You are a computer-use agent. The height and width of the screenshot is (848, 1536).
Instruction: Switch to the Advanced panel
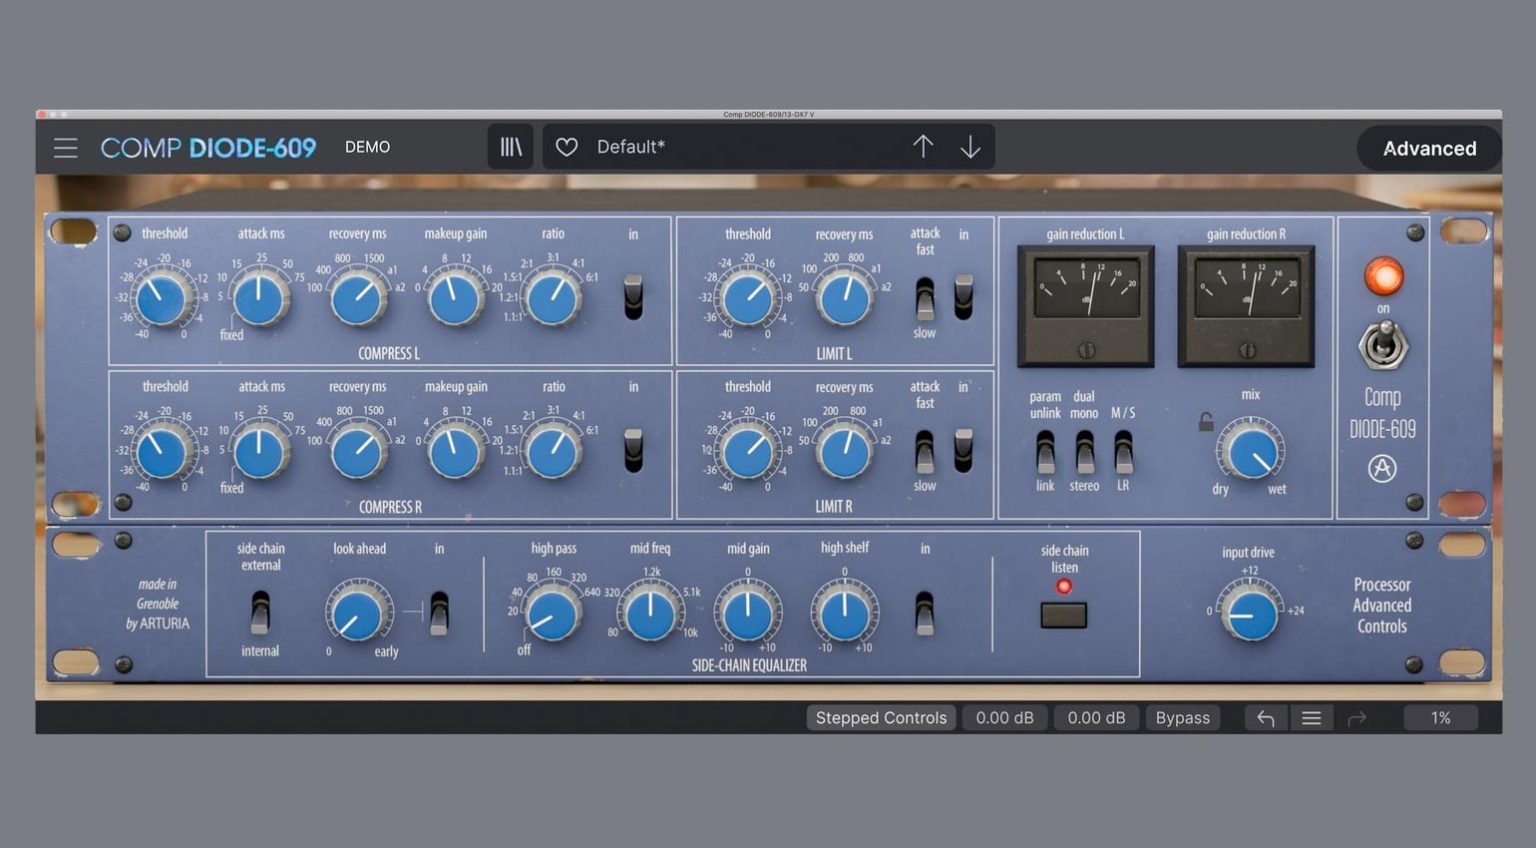(1429, 148)
